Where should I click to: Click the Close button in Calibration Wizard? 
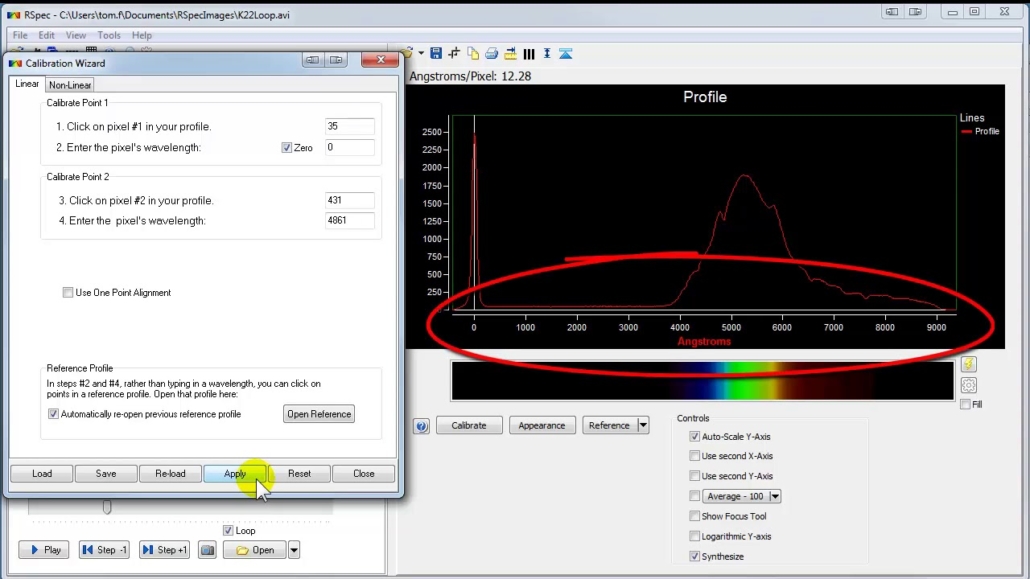[363, 473]
